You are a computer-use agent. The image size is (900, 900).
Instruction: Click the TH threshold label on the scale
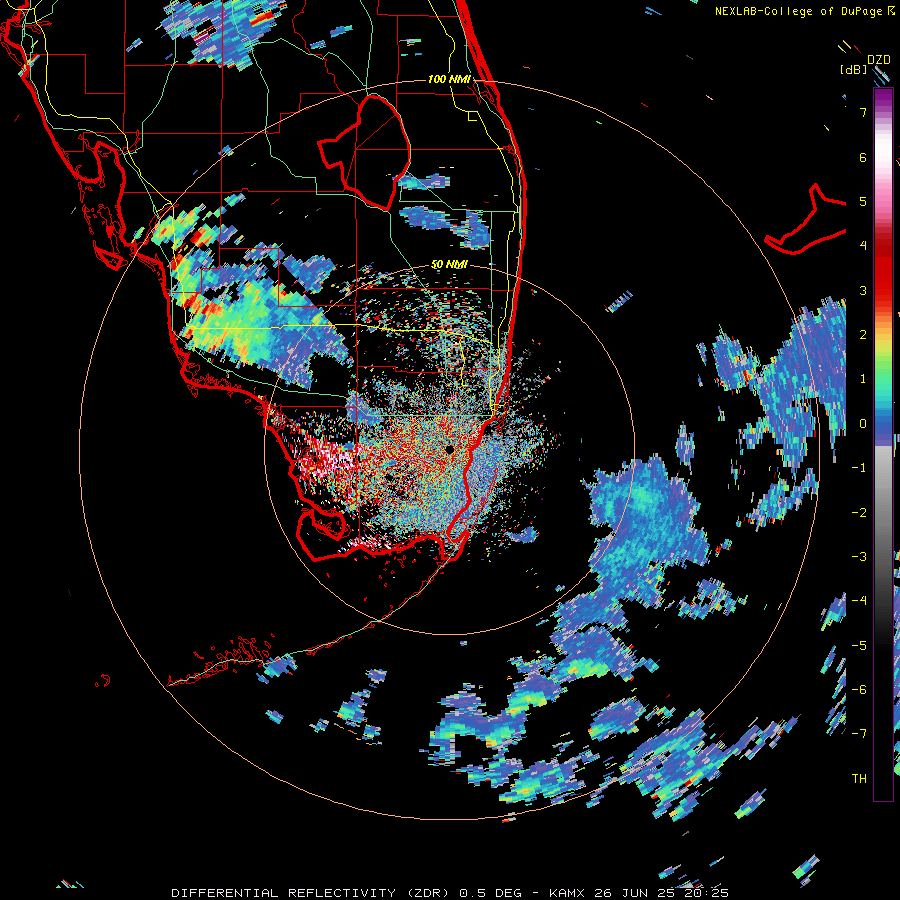[x=859, y=779]
